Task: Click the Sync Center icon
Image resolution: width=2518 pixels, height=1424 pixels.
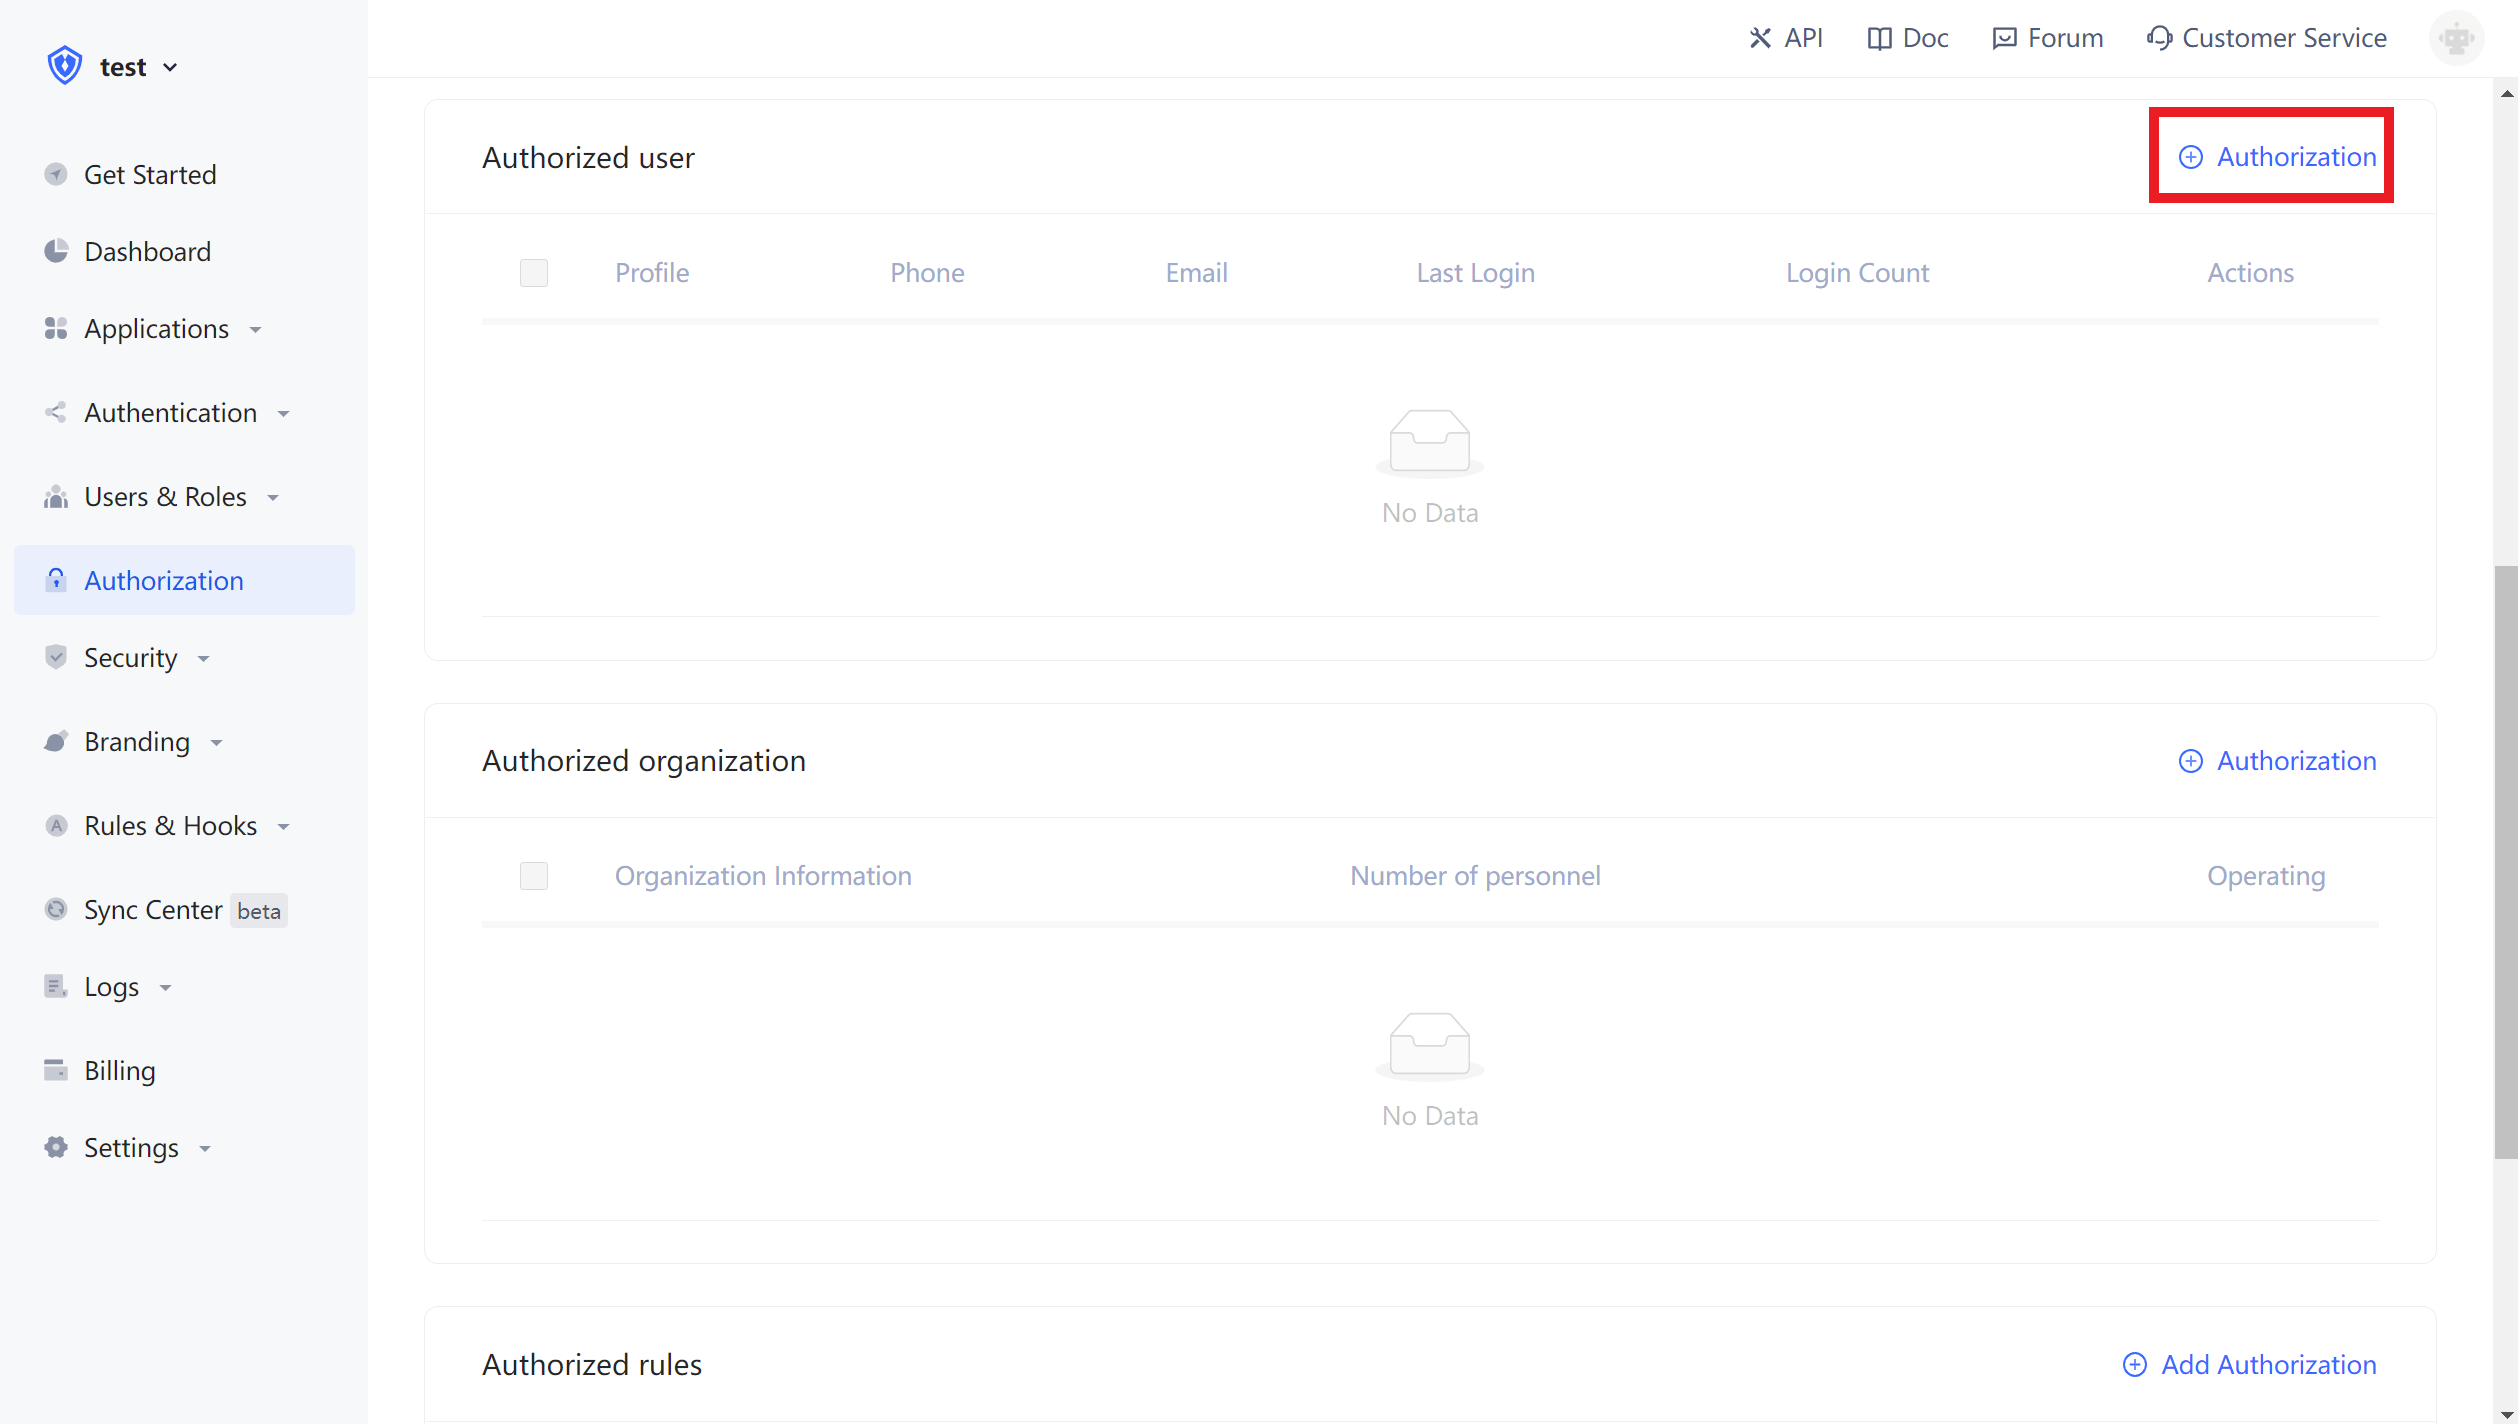Action: pos(56,909)
